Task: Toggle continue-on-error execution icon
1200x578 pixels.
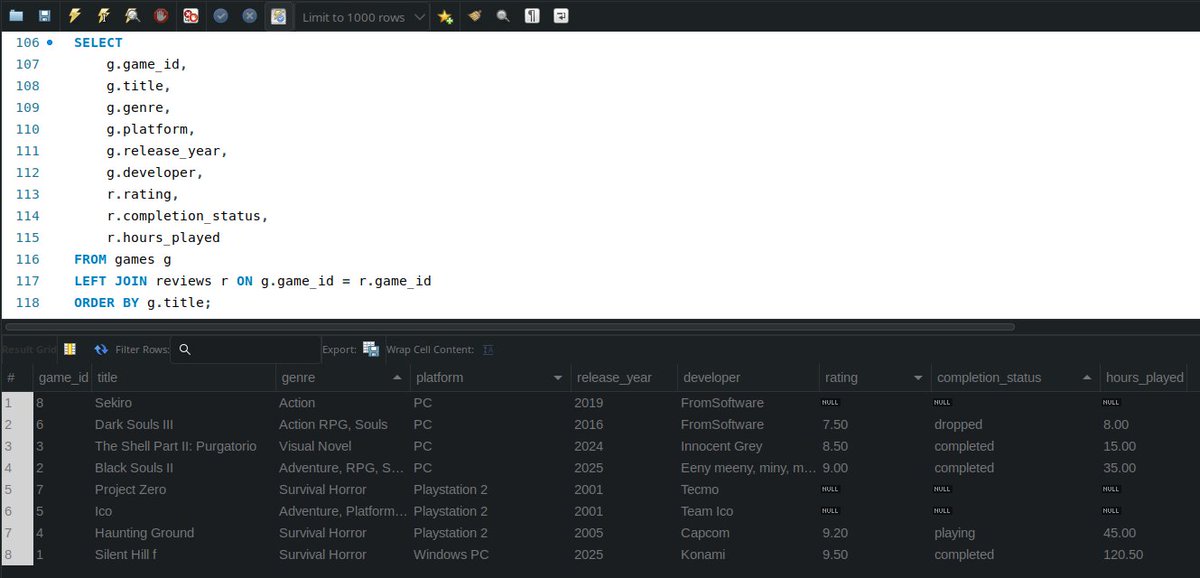Action: [190, 16]
